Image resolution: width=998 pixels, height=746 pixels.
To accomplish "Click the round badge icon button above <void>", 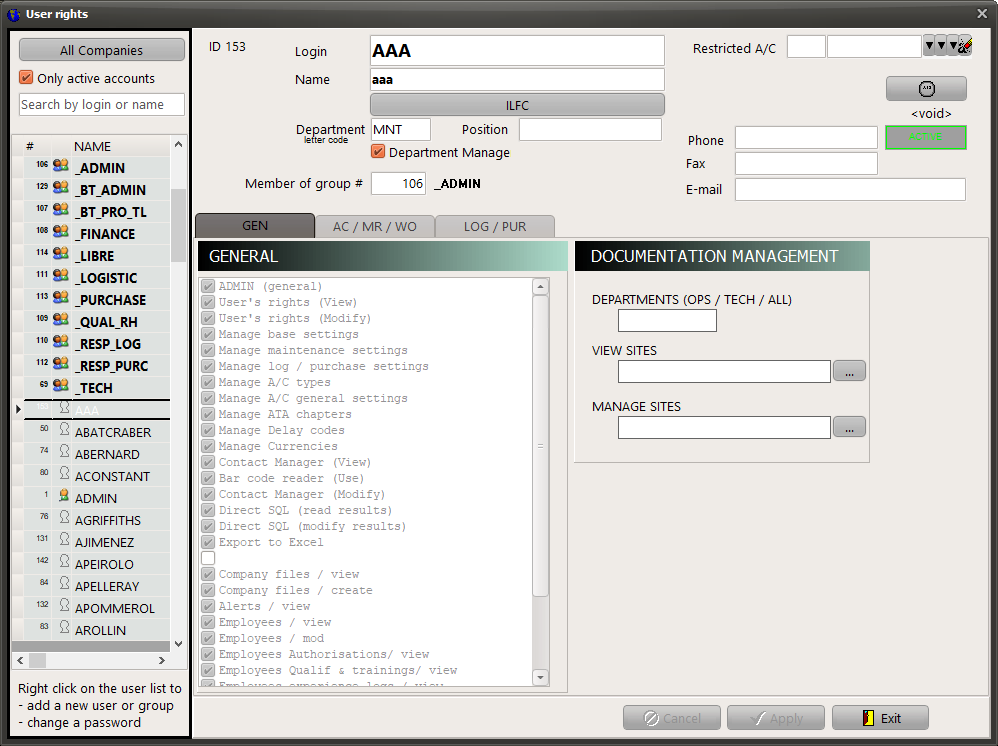I will coord(926,88).
